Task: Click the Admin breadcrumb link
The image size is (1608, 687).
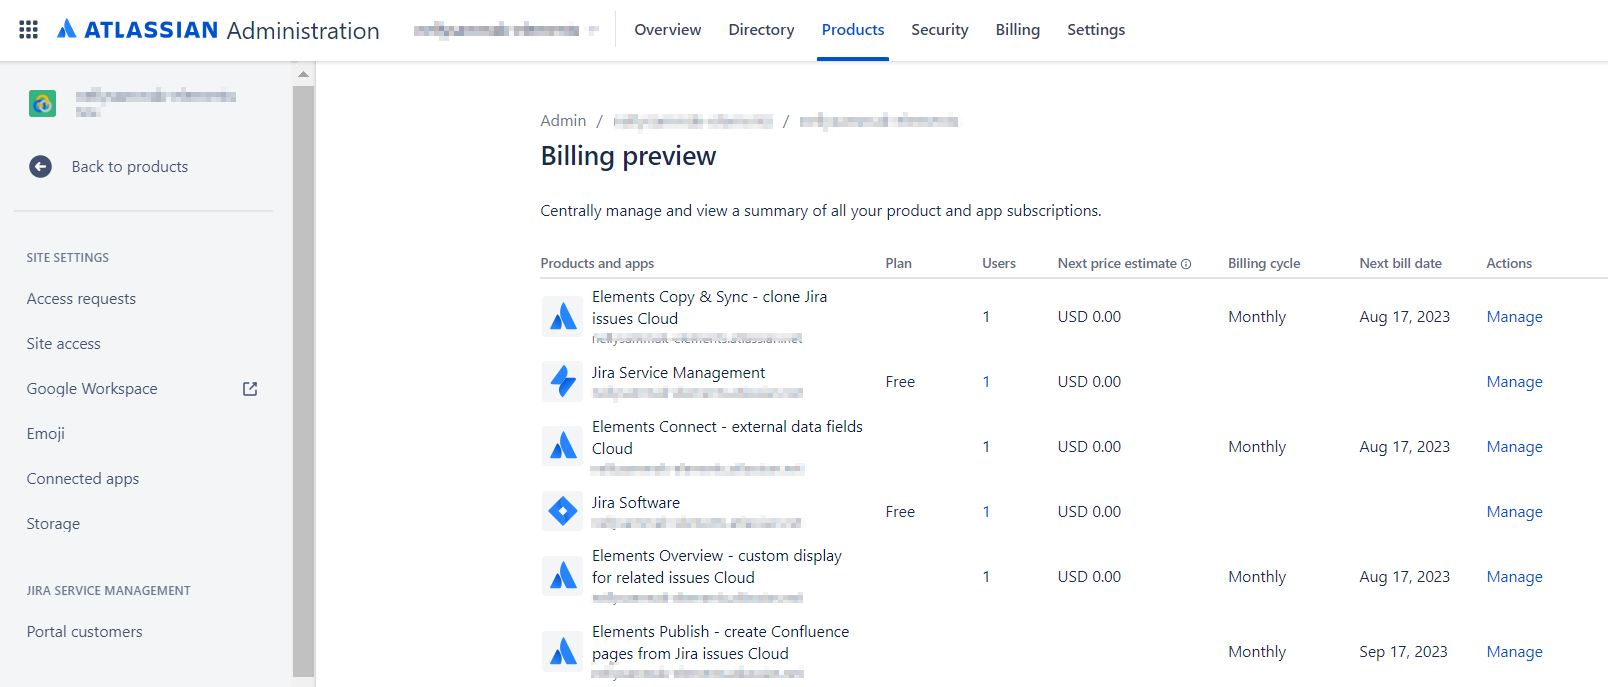Action: pos(563,121)
